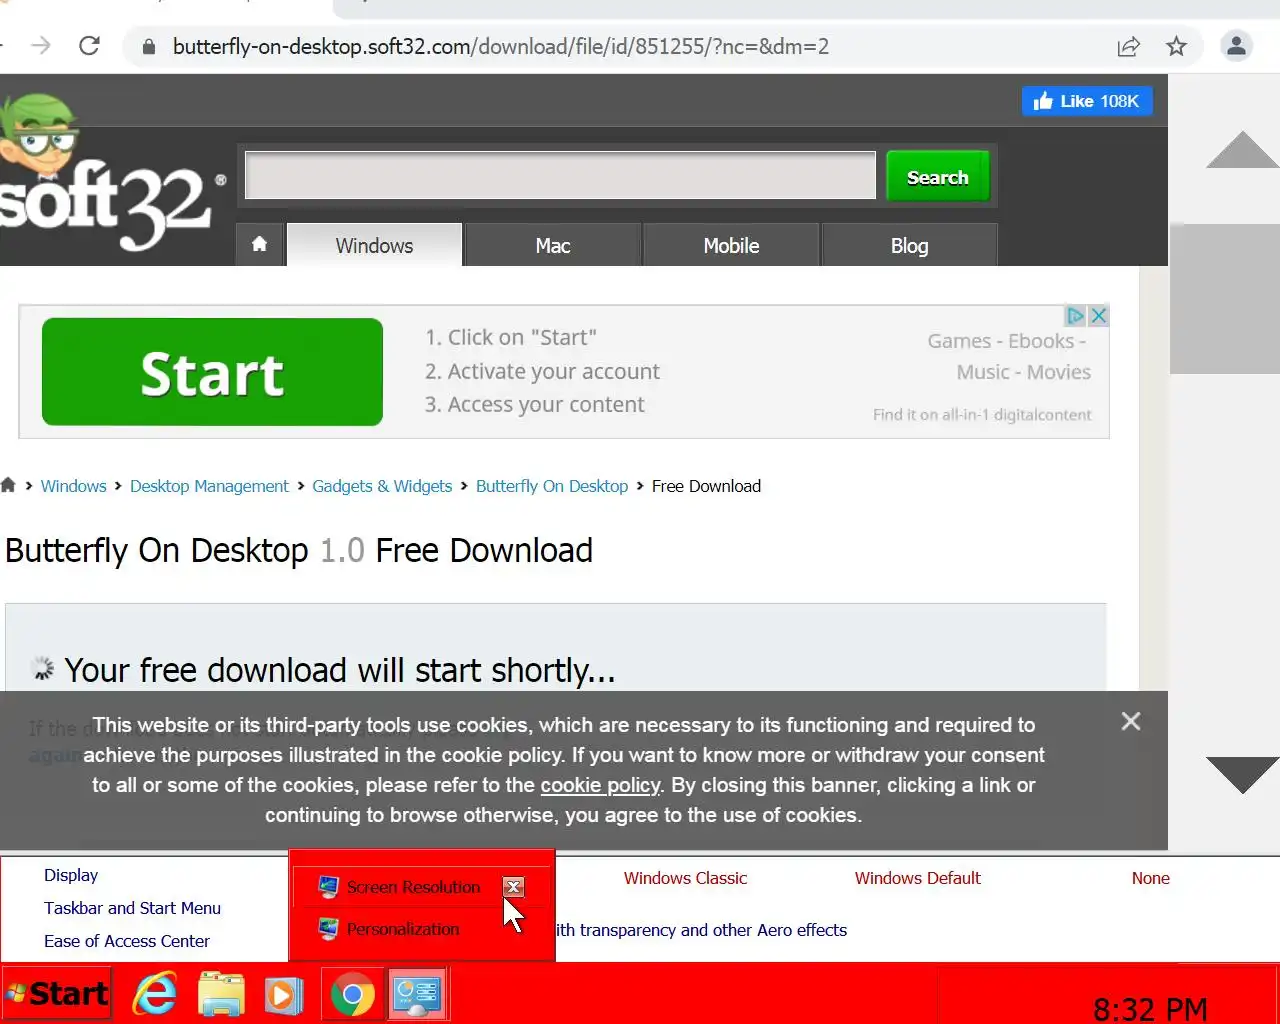Viewport: 1280px width, 1024px height.
Task: Select the Windows tab
Action: coord(374,245)
